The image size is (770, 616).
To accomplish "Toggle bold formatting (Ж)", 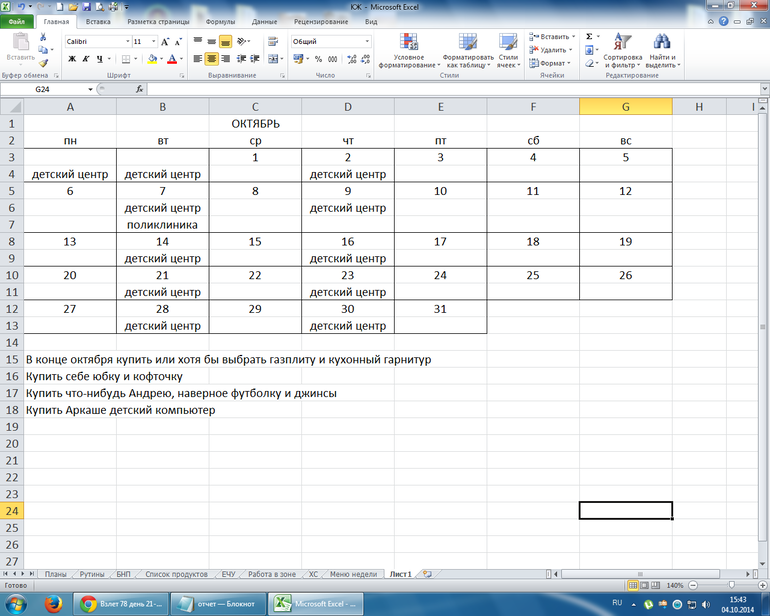I will pyautogui.click(x=71, y=59).
